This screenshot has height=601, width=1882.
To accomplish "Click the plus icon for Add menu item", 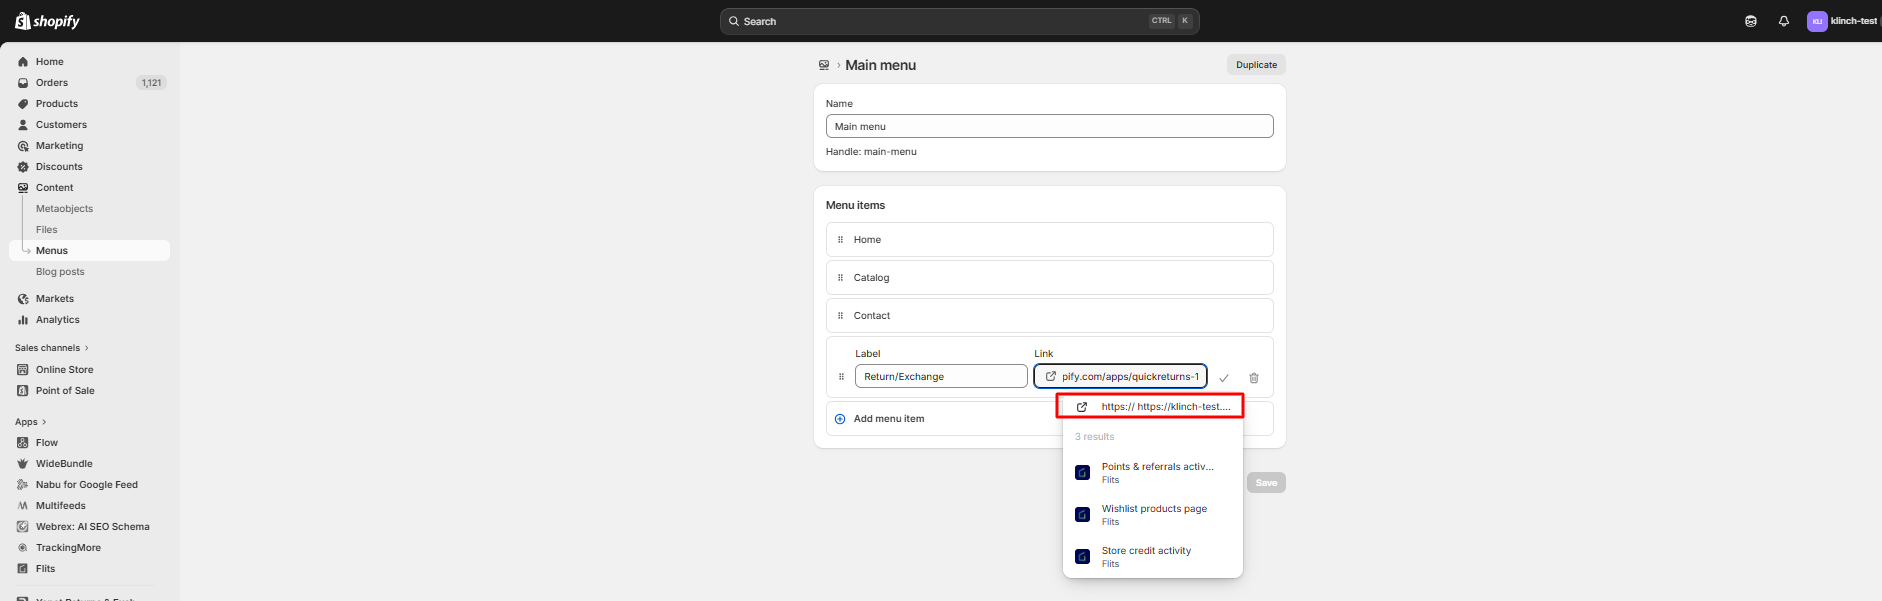I will coord(840,419).
